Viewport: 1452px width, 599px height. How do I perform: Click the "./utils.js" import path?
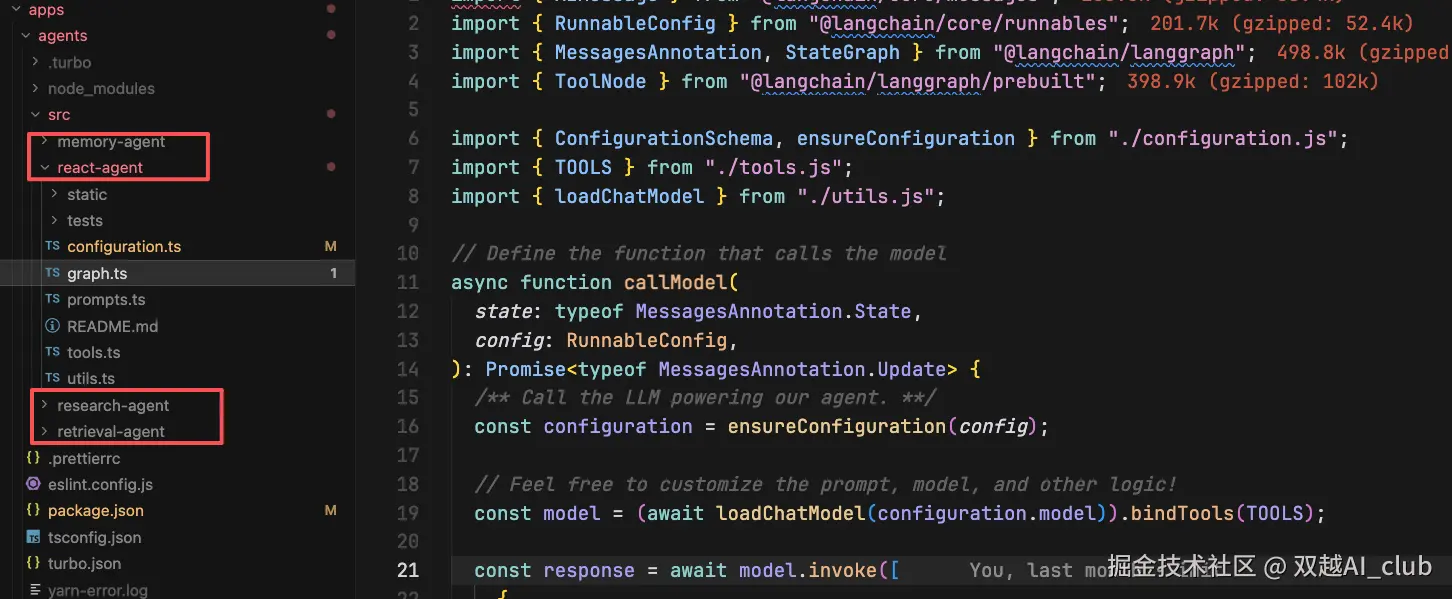pyautogui.click(x=865, y=196)
